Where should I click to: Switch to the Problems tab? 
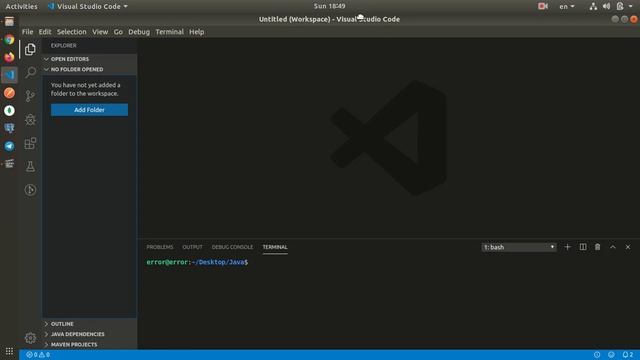click(160, 247)
